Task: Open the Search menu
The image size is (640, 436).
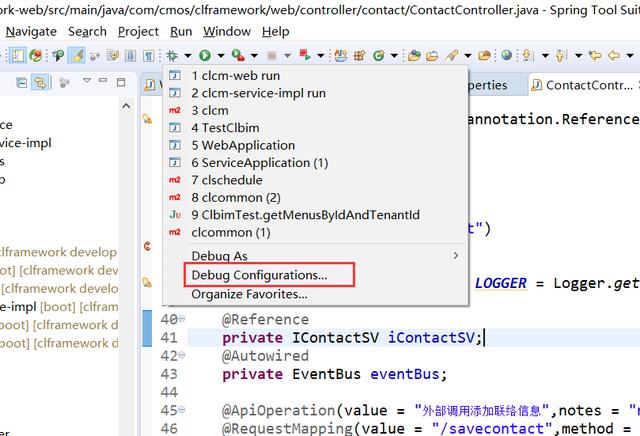Action: pyautogui.click(x=87, y=31)
